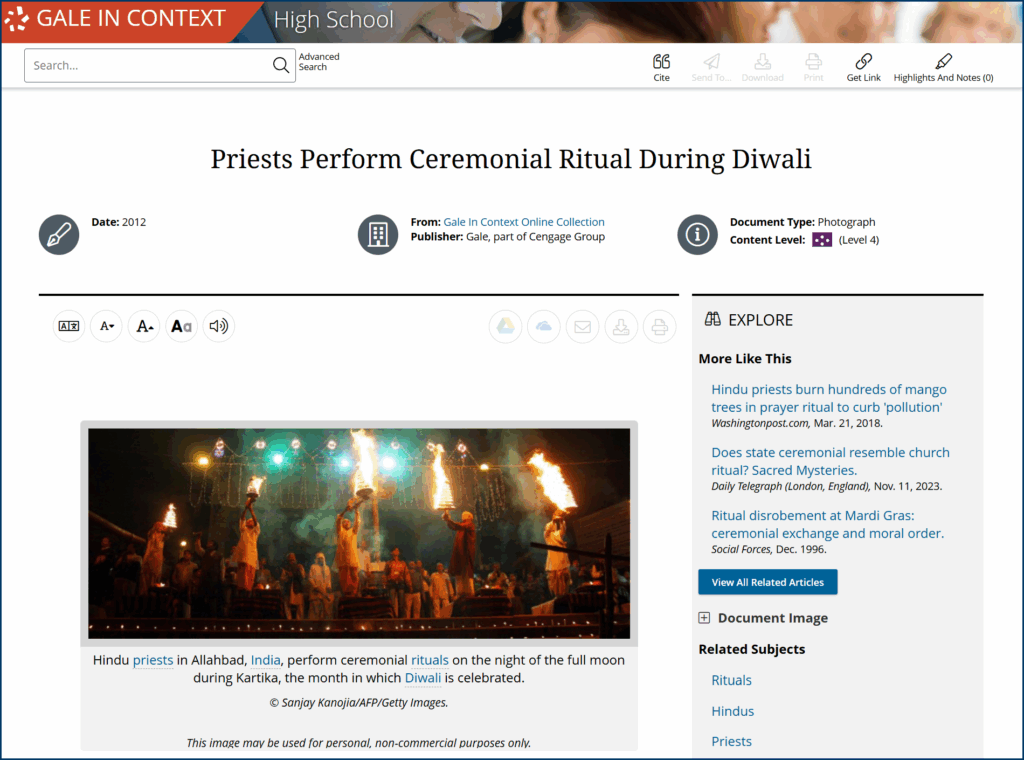Open Hindu priests burn mango trees article

829,398
